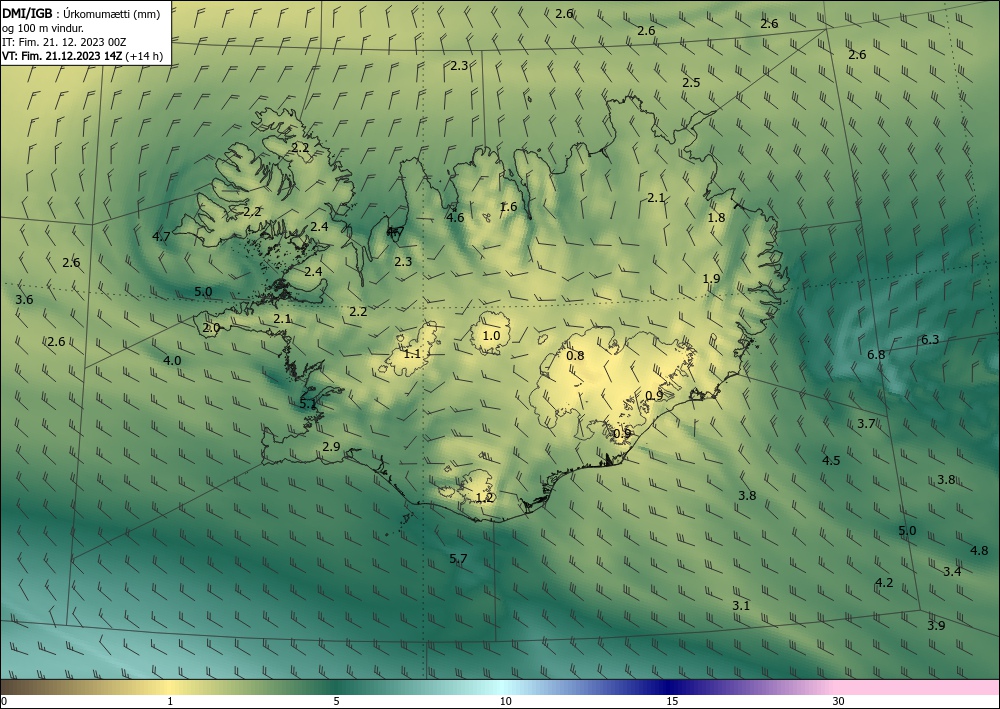Click the 1.0 value on Hofsjökull glacier
This screenshot has height=709, width=1000.
pos(491,335)
